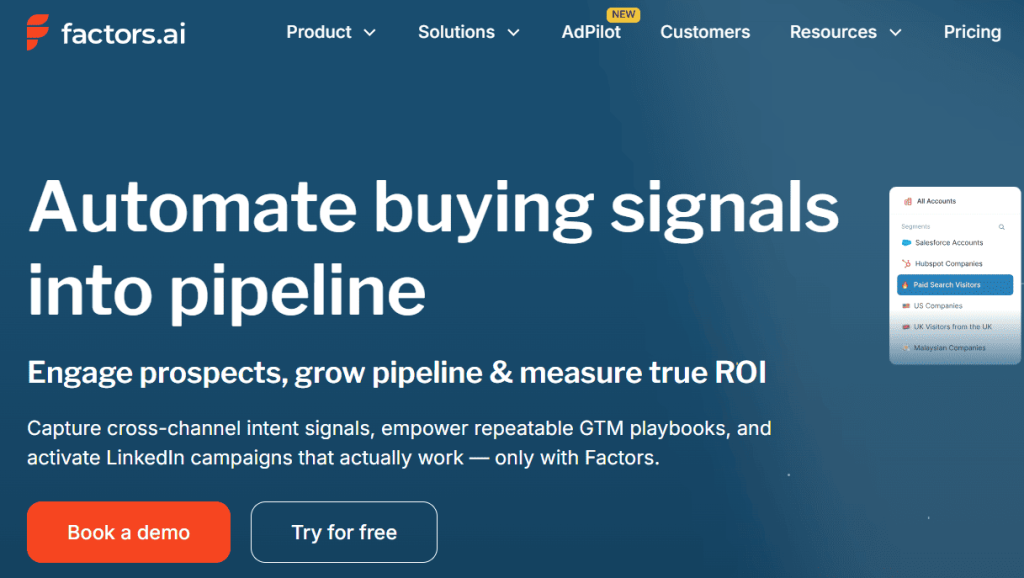
Task: Select the Paid Search Visitors segment
Action: pyautogui.click(x=955, y=285)
